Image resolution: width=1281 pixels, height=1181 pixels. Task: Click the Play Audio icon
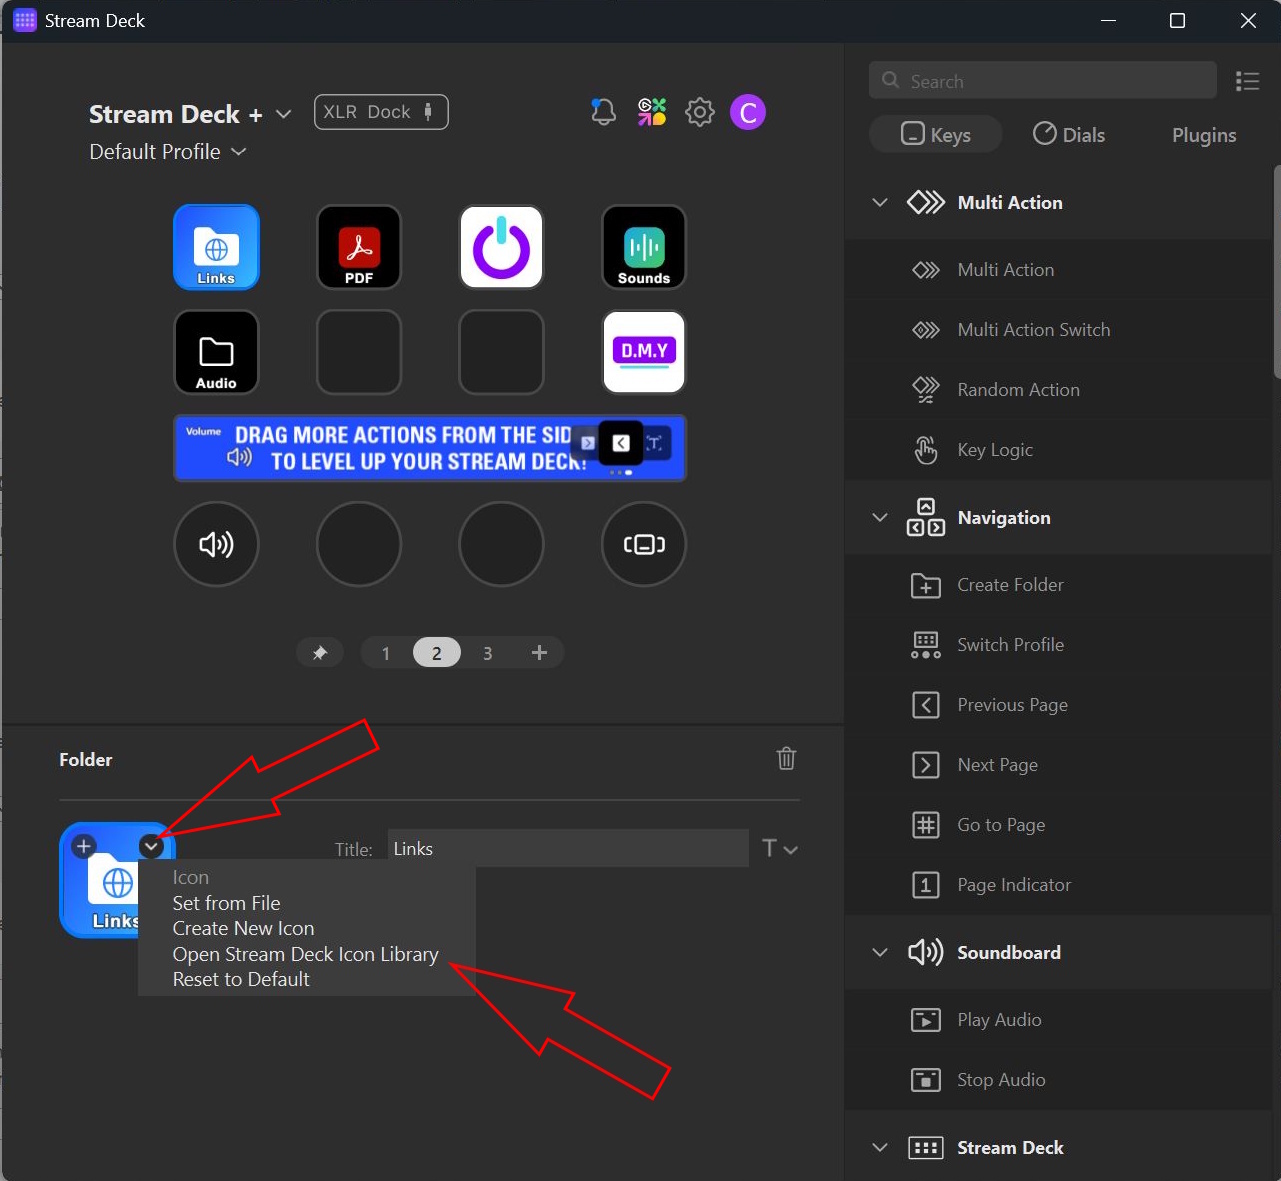[x=926, y=1020]
